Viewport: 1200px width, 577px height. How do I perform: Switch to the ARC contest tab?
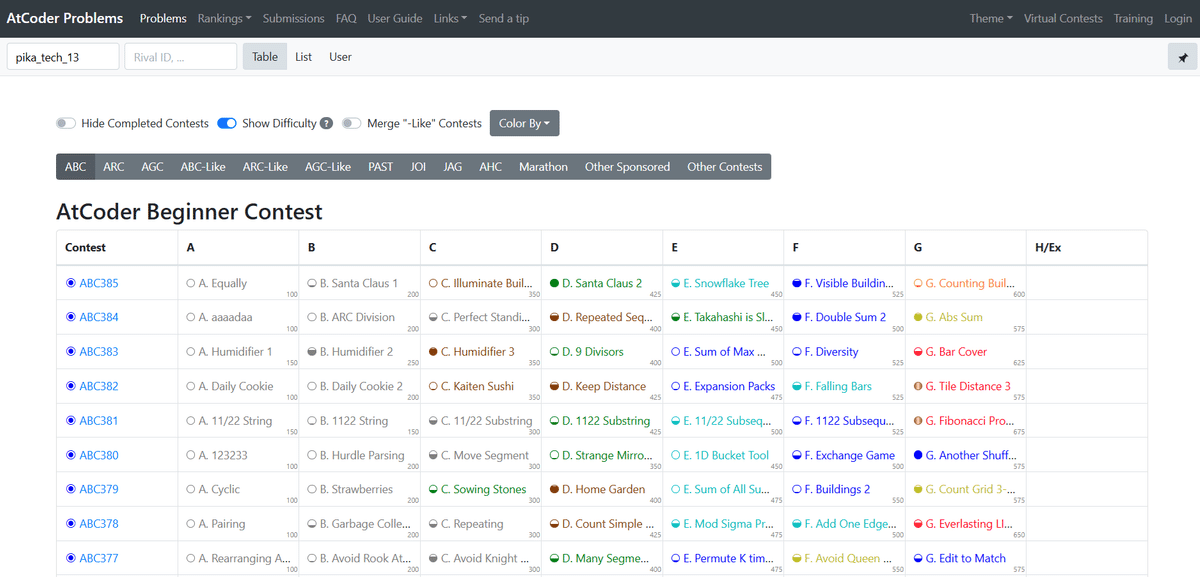[114, 167]
